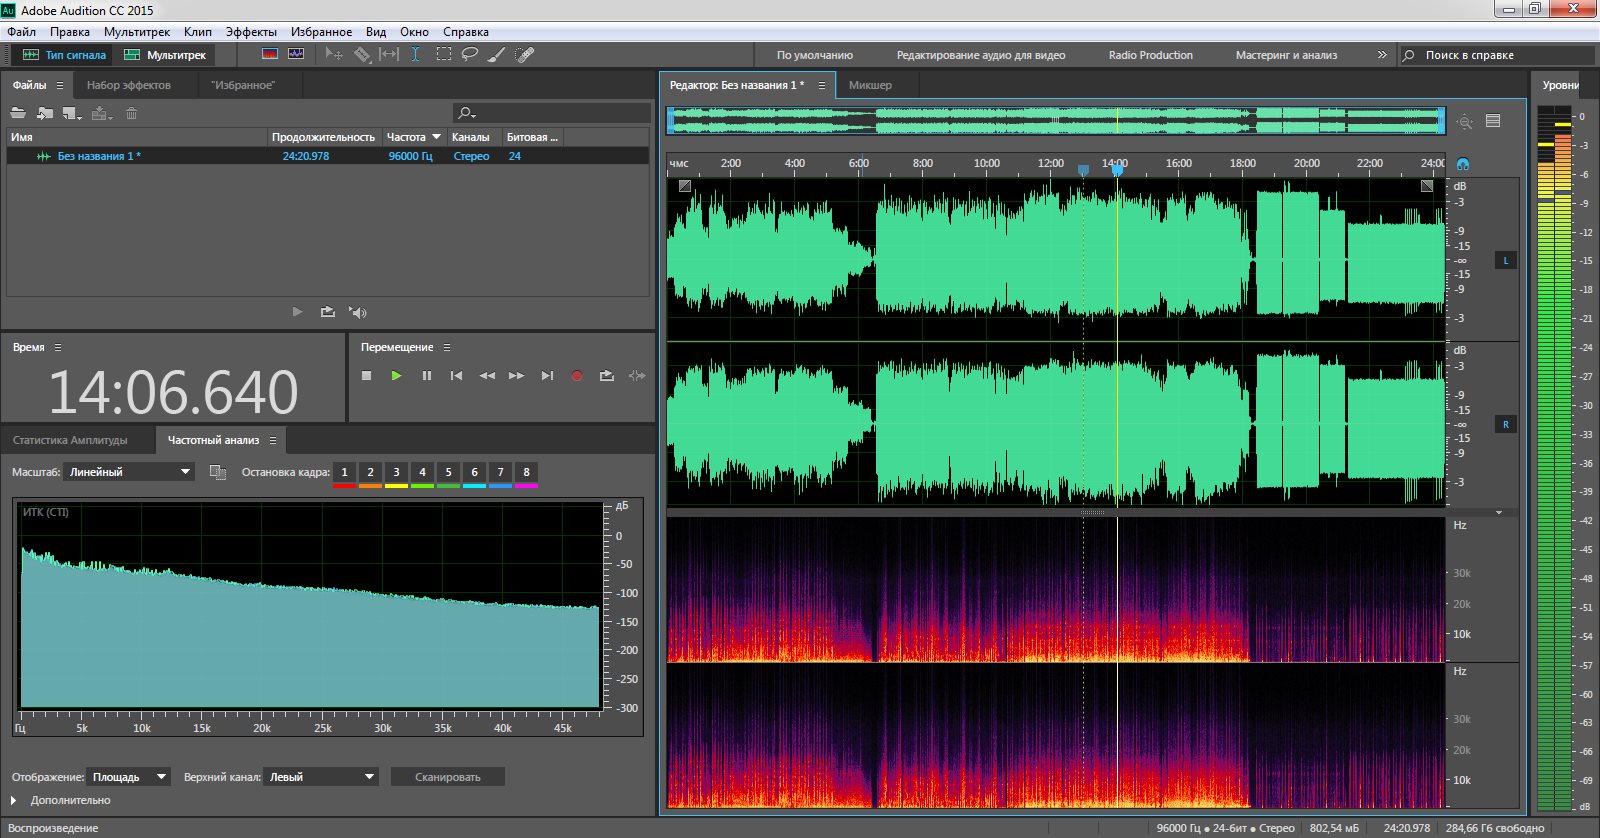Switch to Мультитрек view
Viewport: 1600px width, 838px height.
tap(166, 55)
